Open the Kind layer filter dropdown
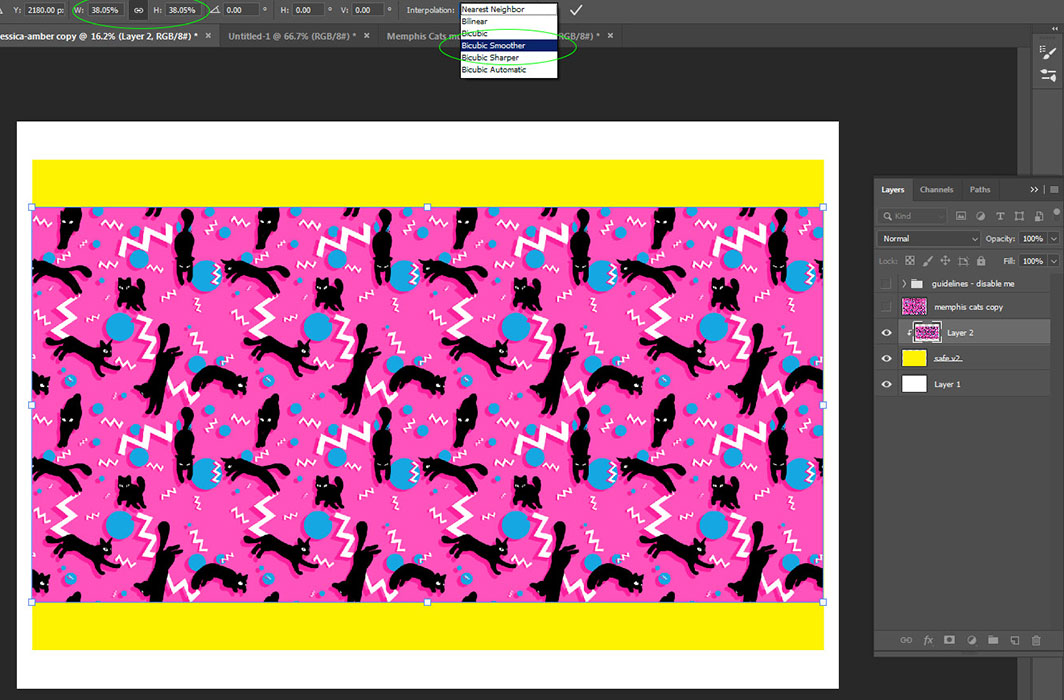 pyautogui.click(x=912, y=216)
